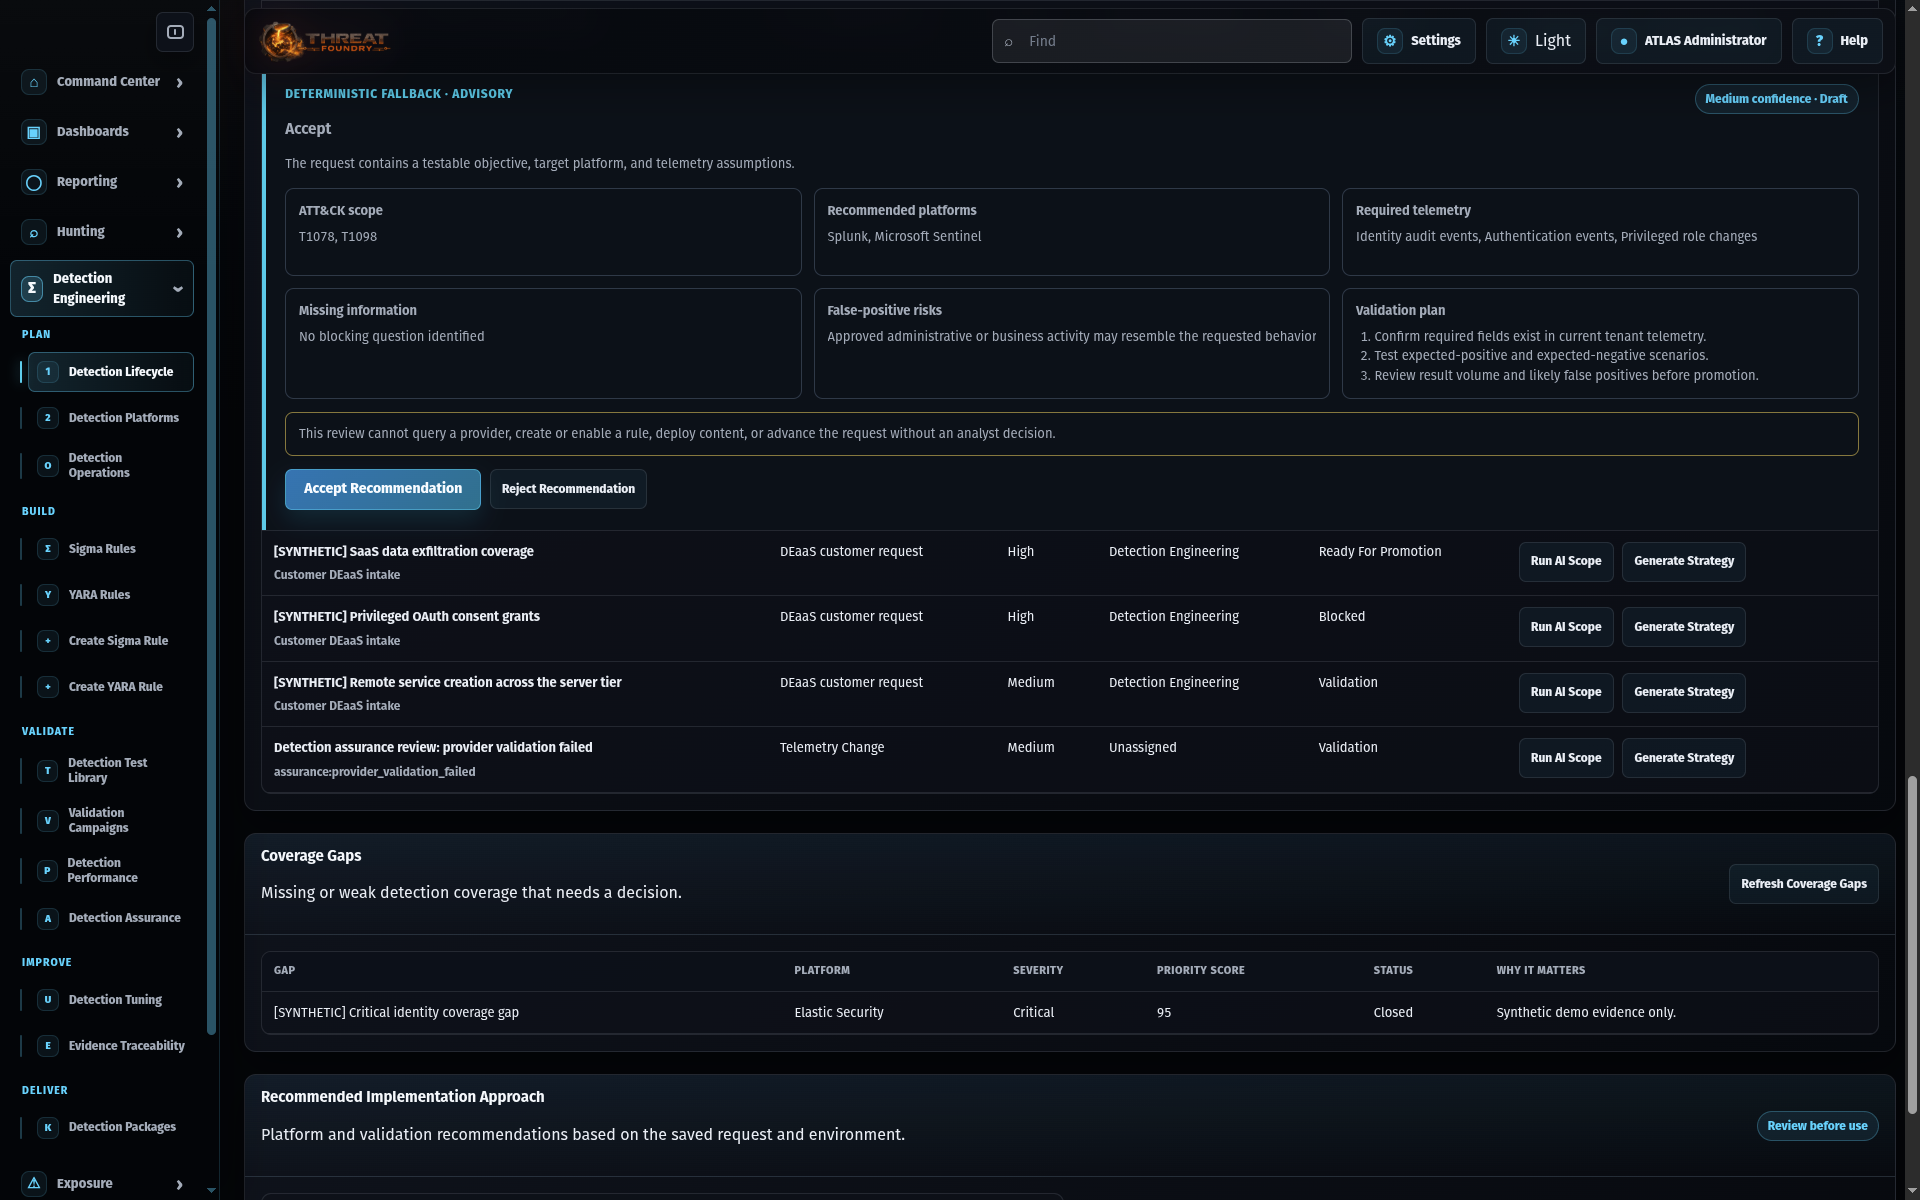Click the Create Sigma Rule plus icon
Image resolution: width=1920 pixels, height=1200 pixels.
(48, 641)
